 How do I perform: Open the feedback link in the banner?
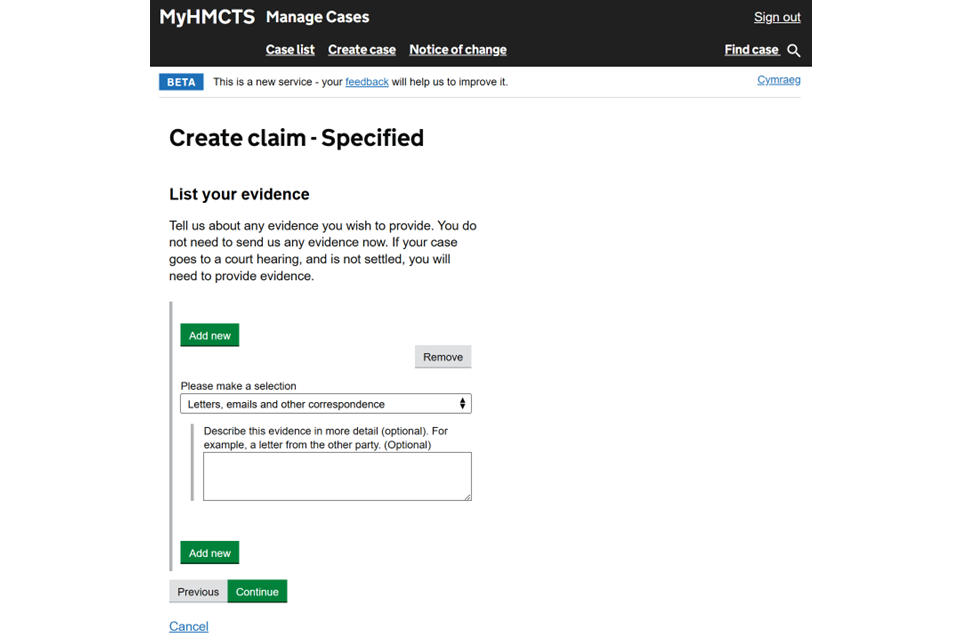367,82
